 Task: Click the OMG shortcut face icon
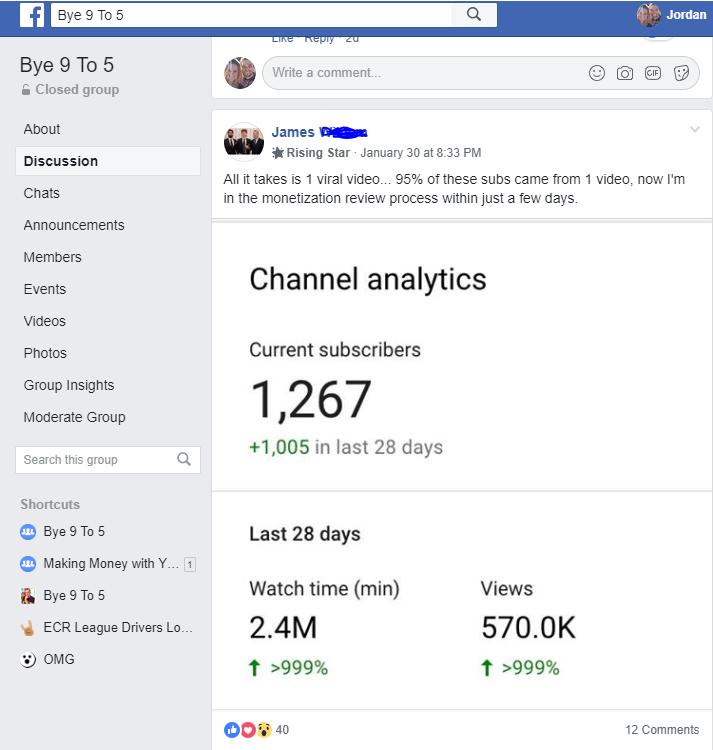(x=28, y=660)
